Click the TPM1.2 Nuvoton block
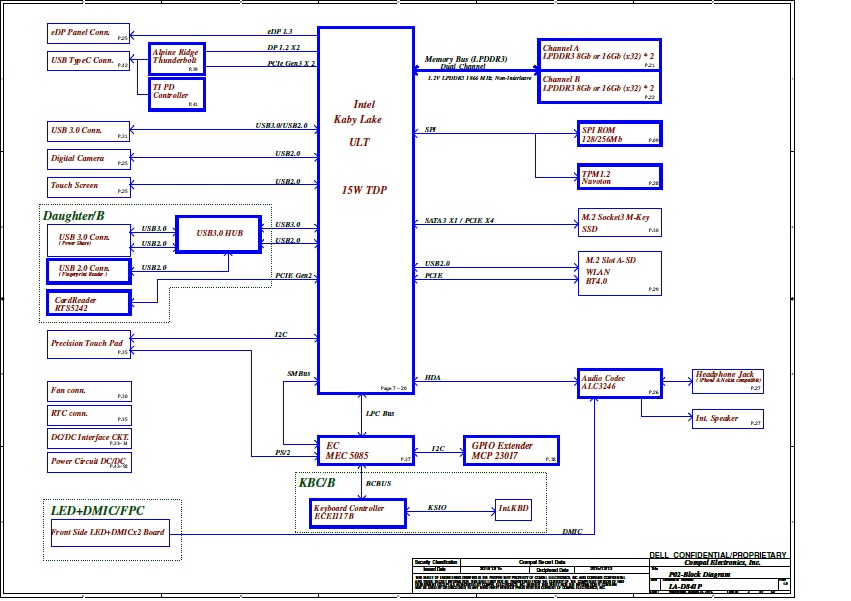Viewport: 851px width, 601px height. [x=620, y=177]
